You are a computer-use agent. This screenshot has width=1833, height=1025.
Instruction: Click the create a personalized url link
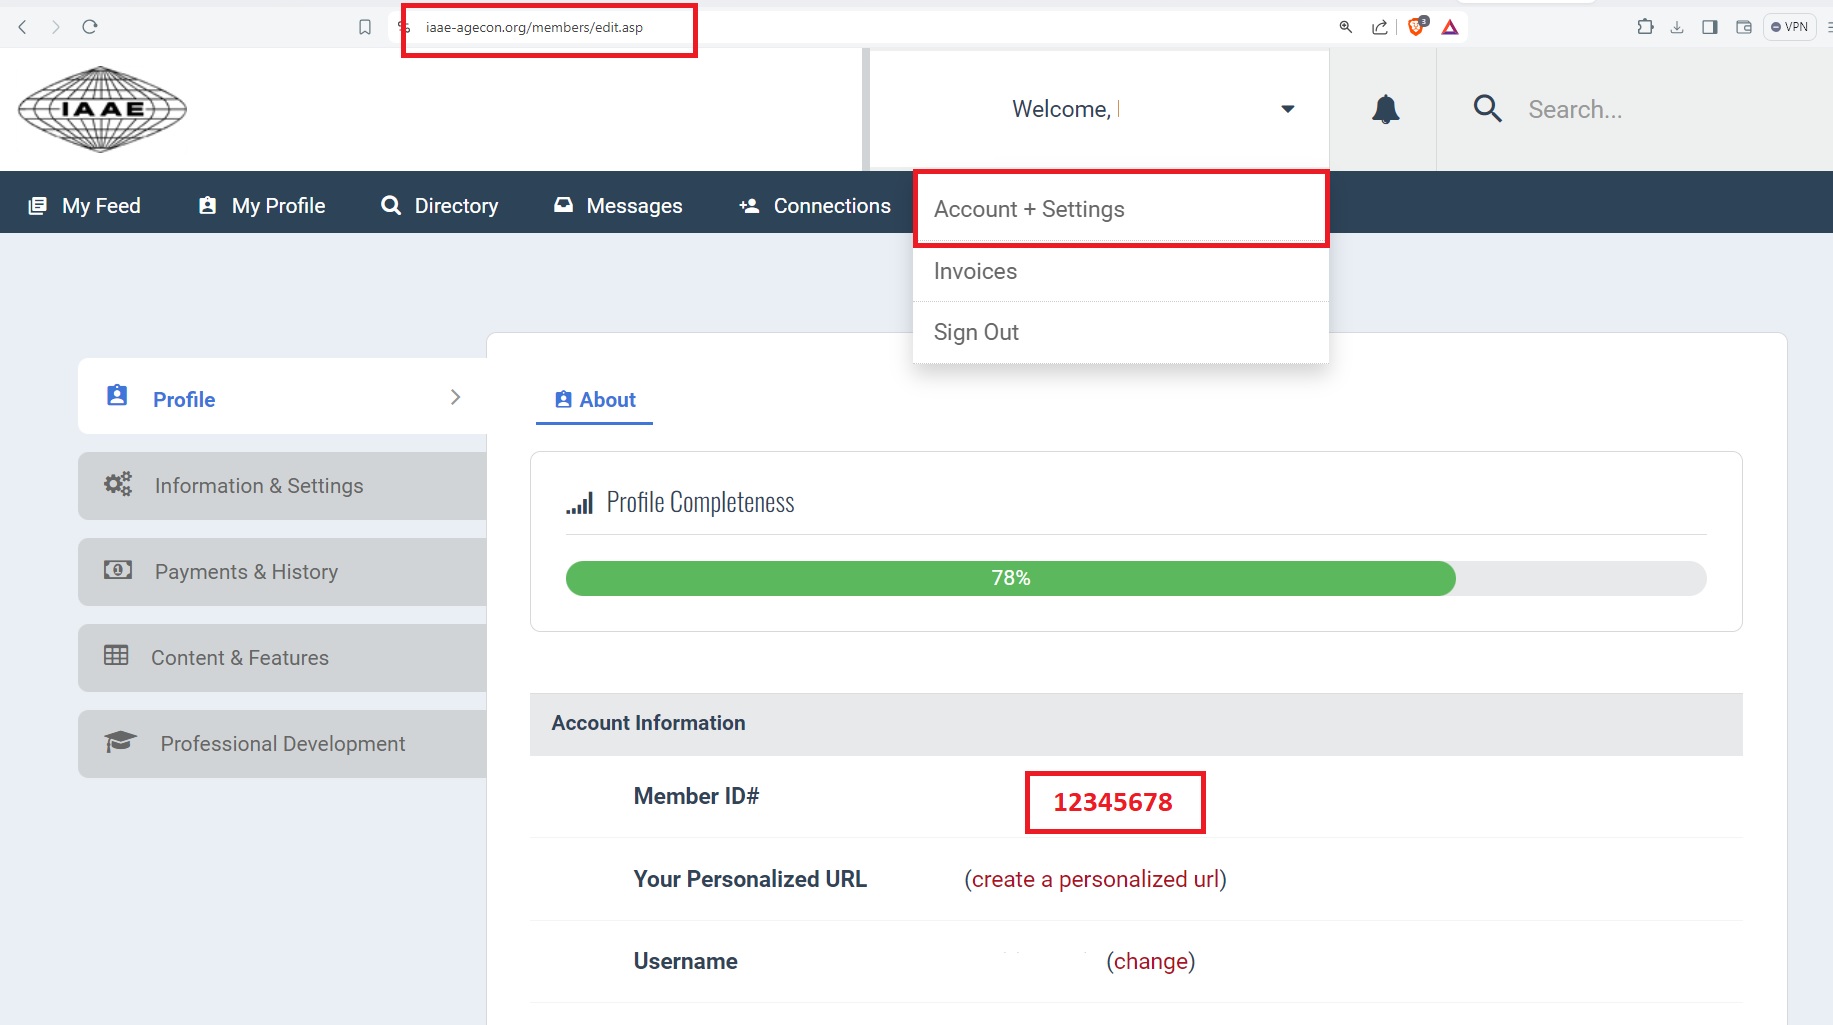[1095, 879]
